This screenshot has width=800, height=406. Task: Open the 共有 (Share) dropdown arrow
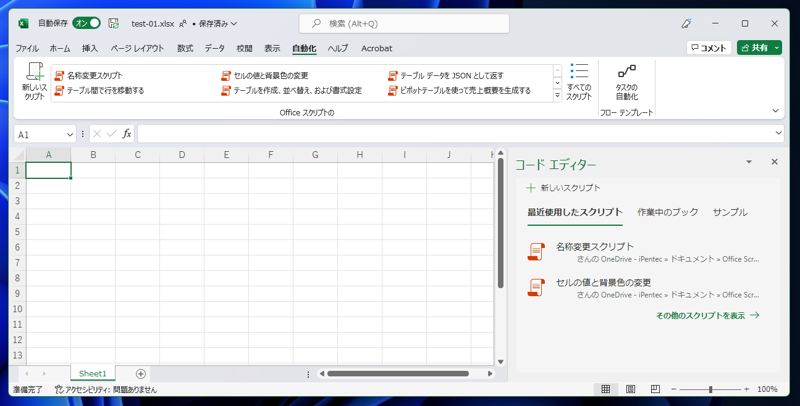click(777, 47)
